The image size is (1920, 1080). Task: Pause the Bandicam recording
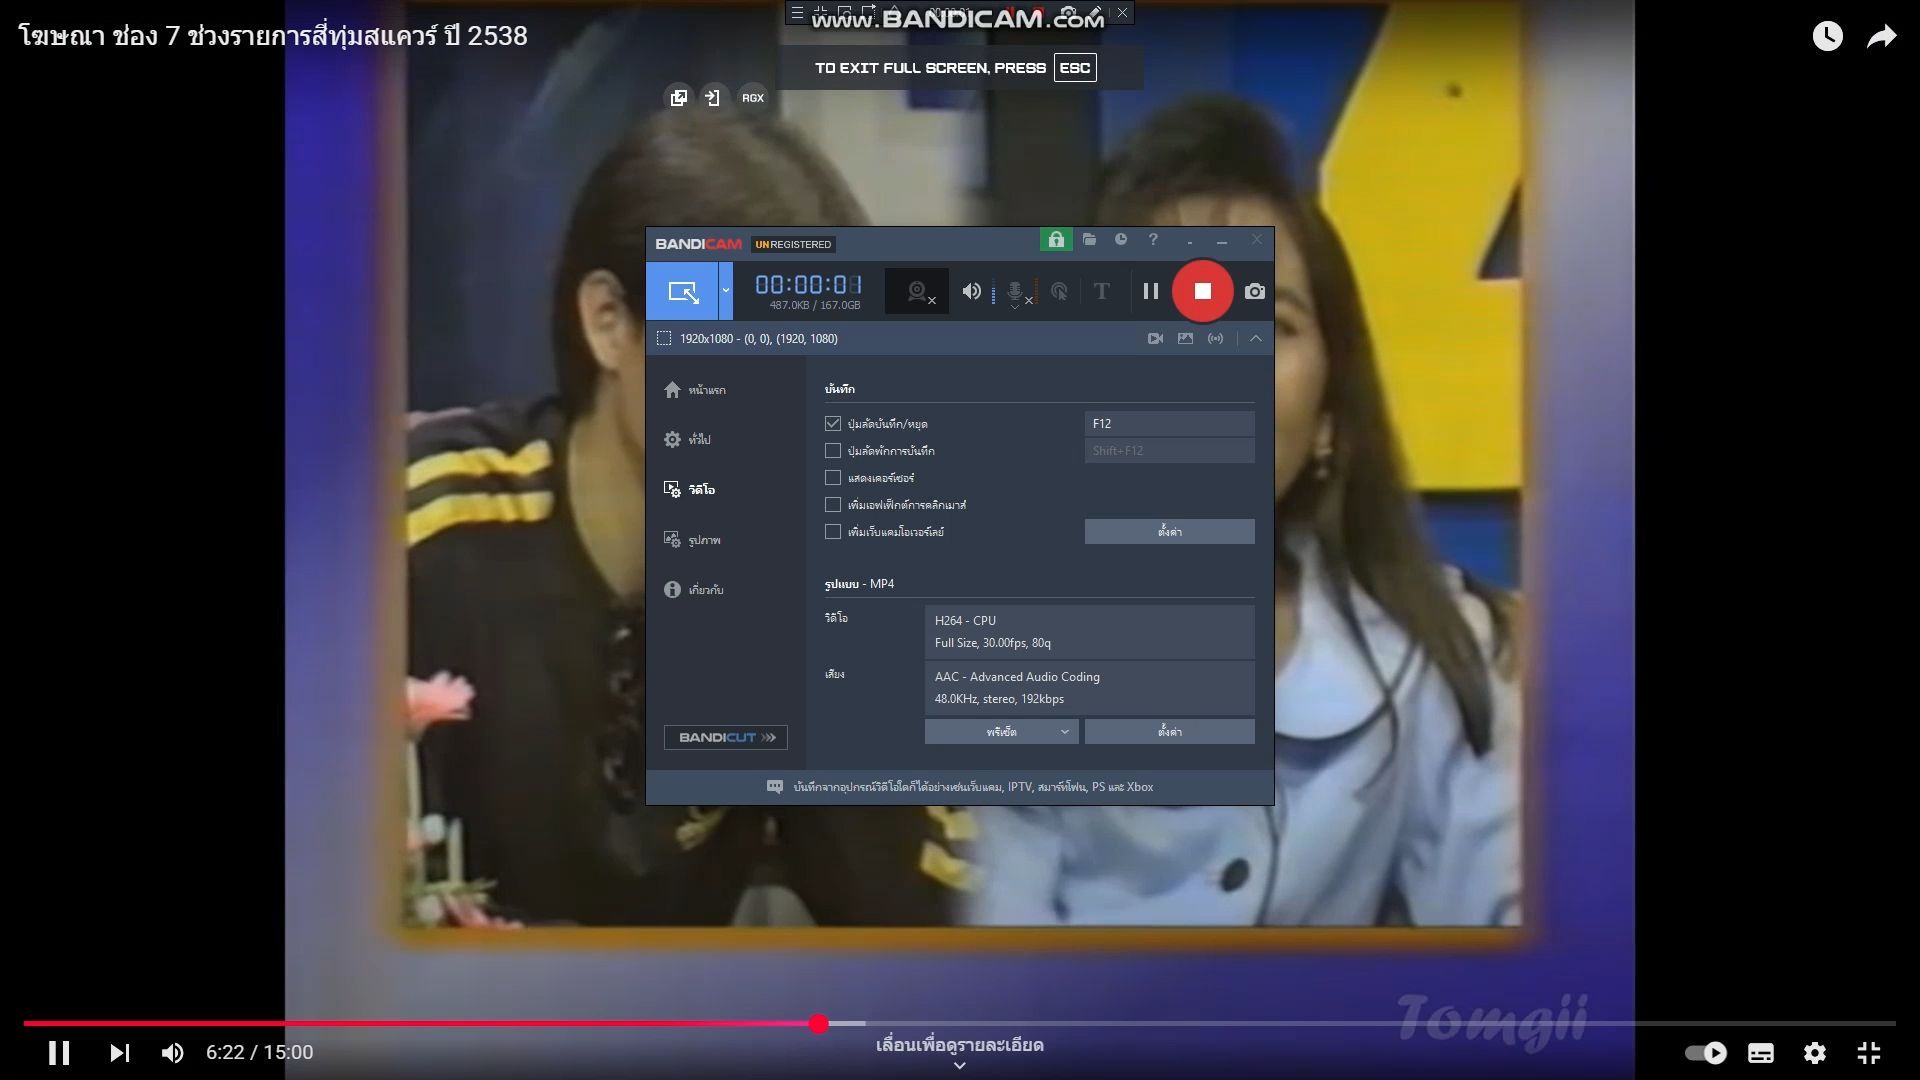tap(1150, 291)
